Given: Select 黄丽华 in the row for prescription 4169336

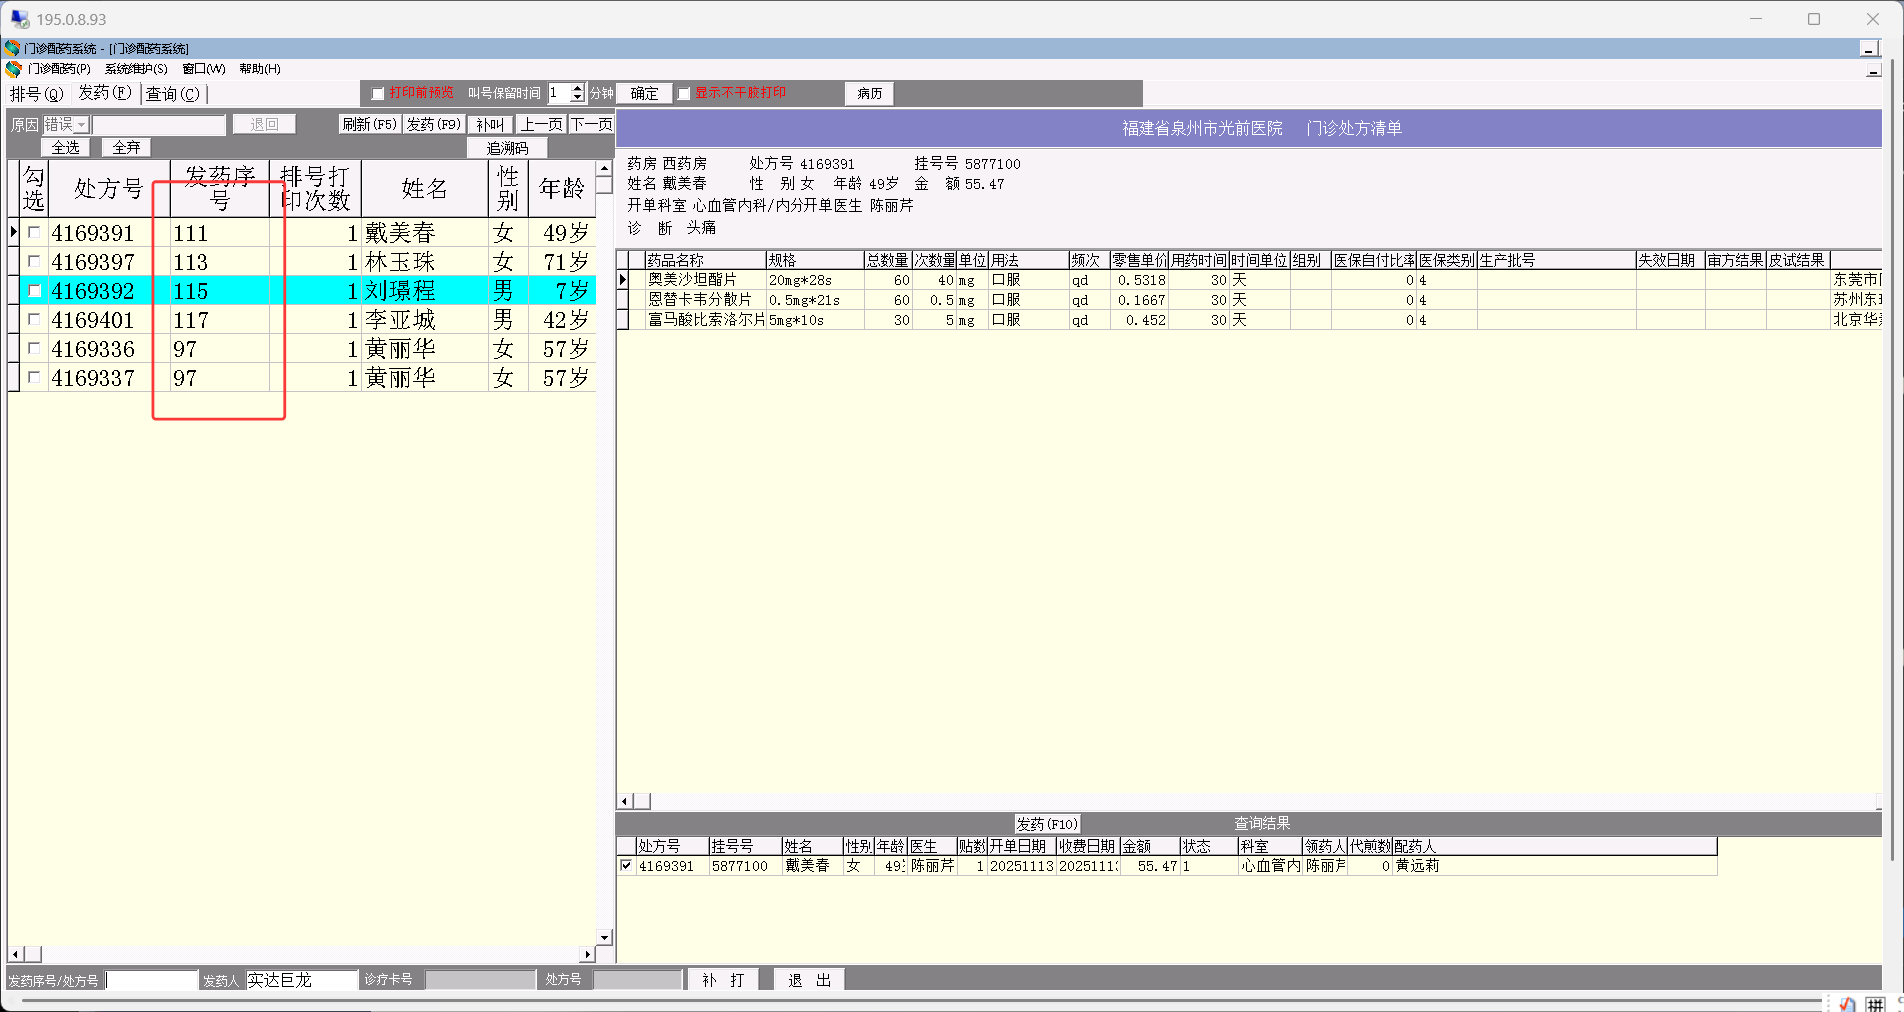Looking at the screenshot, I should (x=400, y=349).
